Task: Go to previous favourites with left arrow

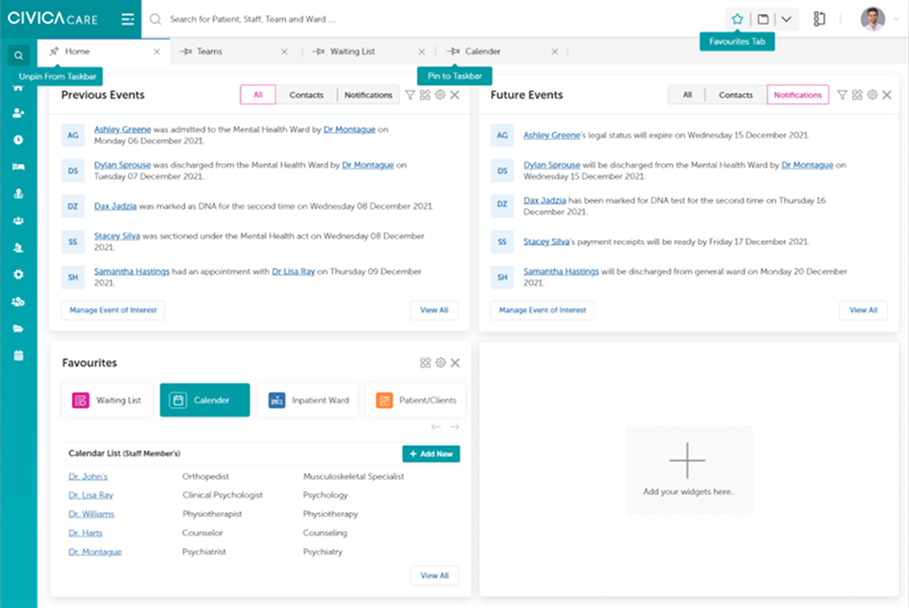Action: click(436, 427)
